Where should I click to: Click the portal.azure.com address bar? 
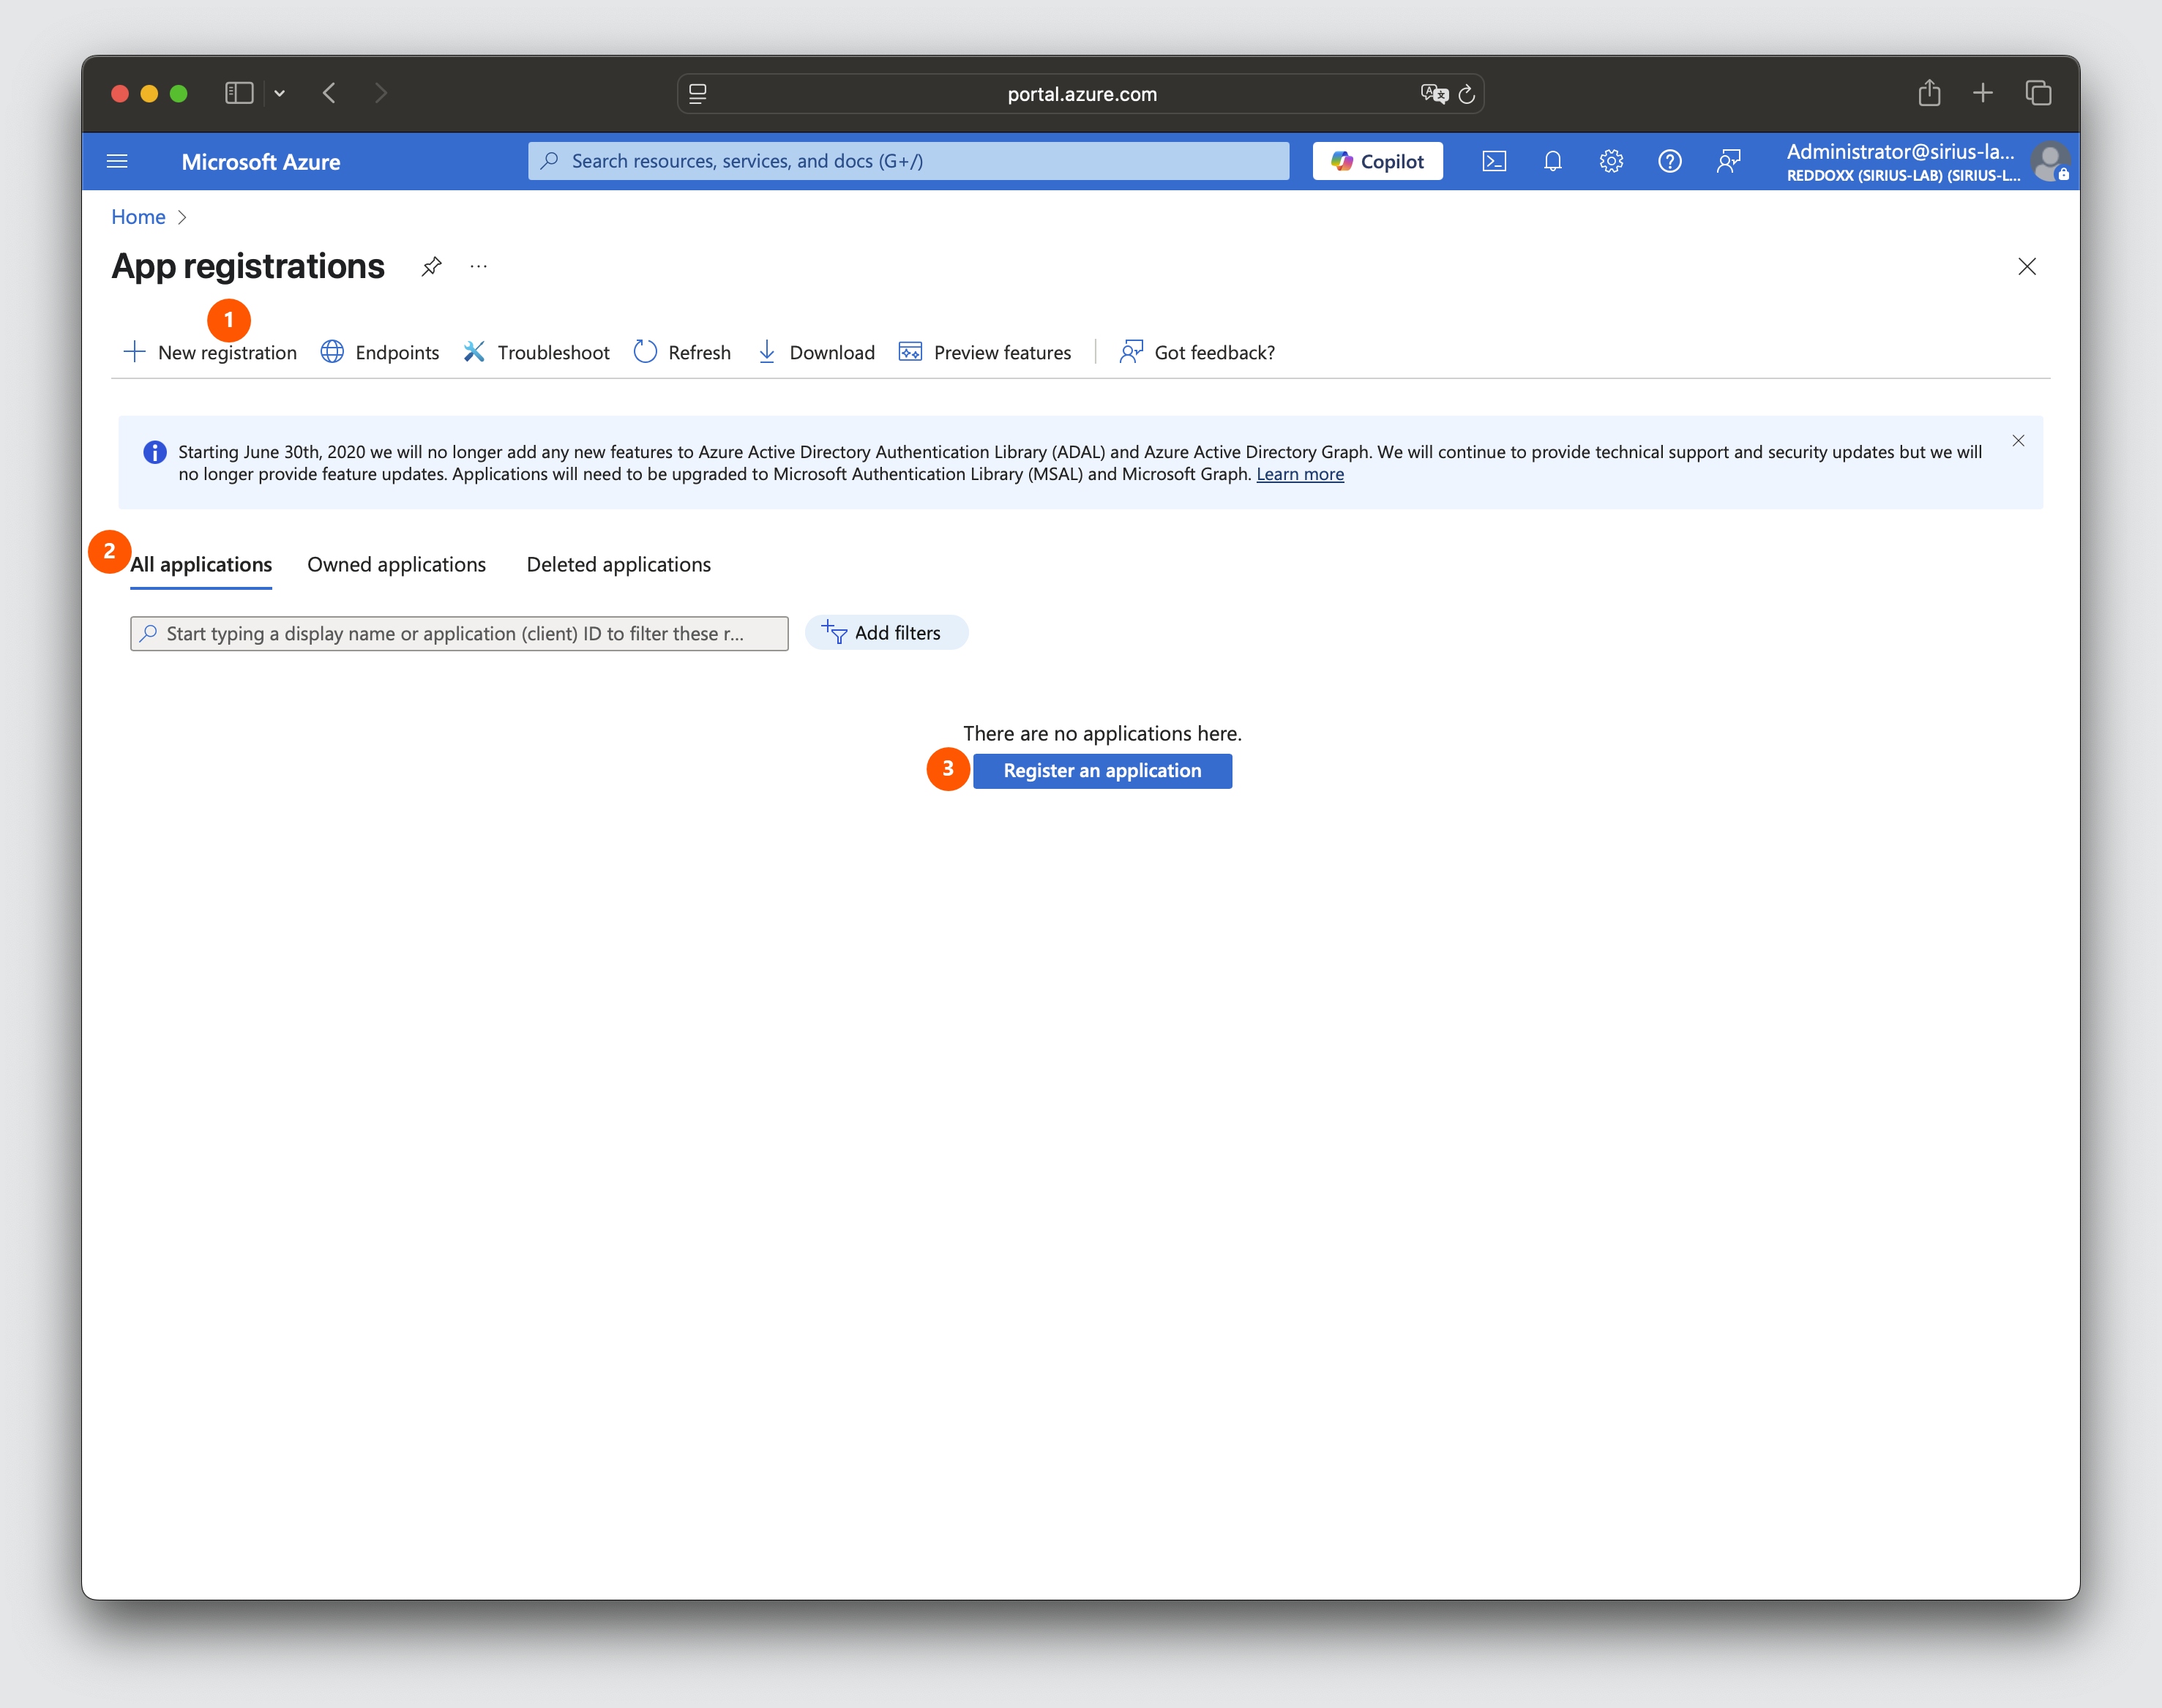click(x=1080, y=94)
